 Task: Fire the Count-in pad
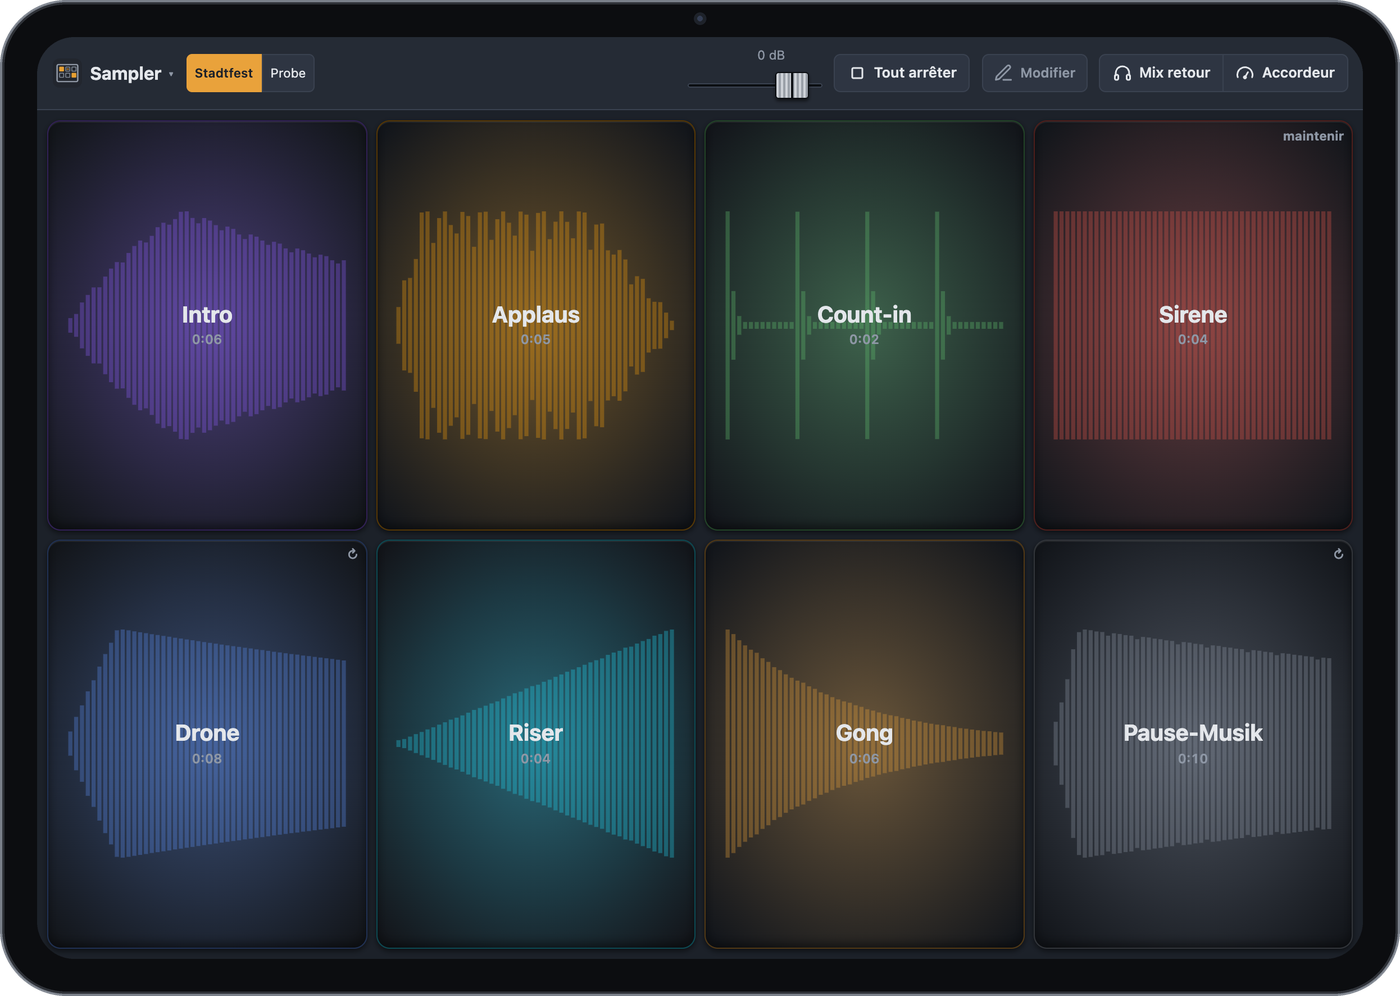[x=864, y=326]
